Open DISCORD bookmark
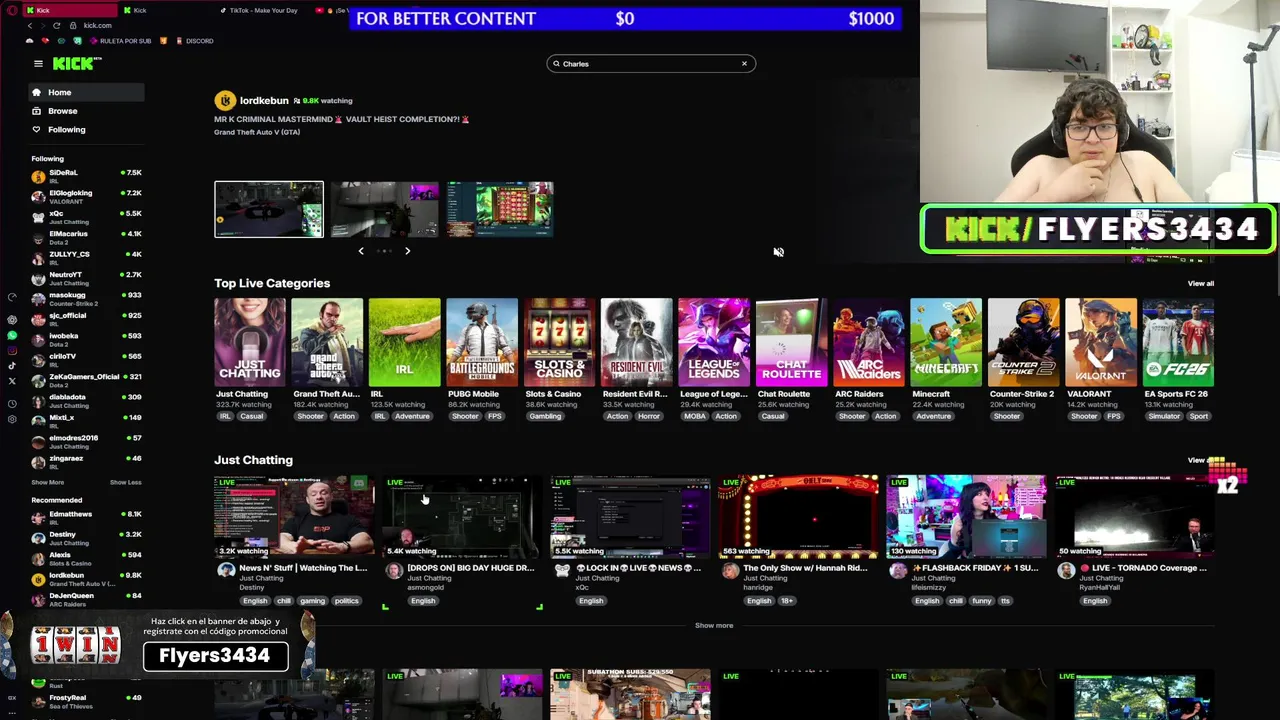 point(194,41)
